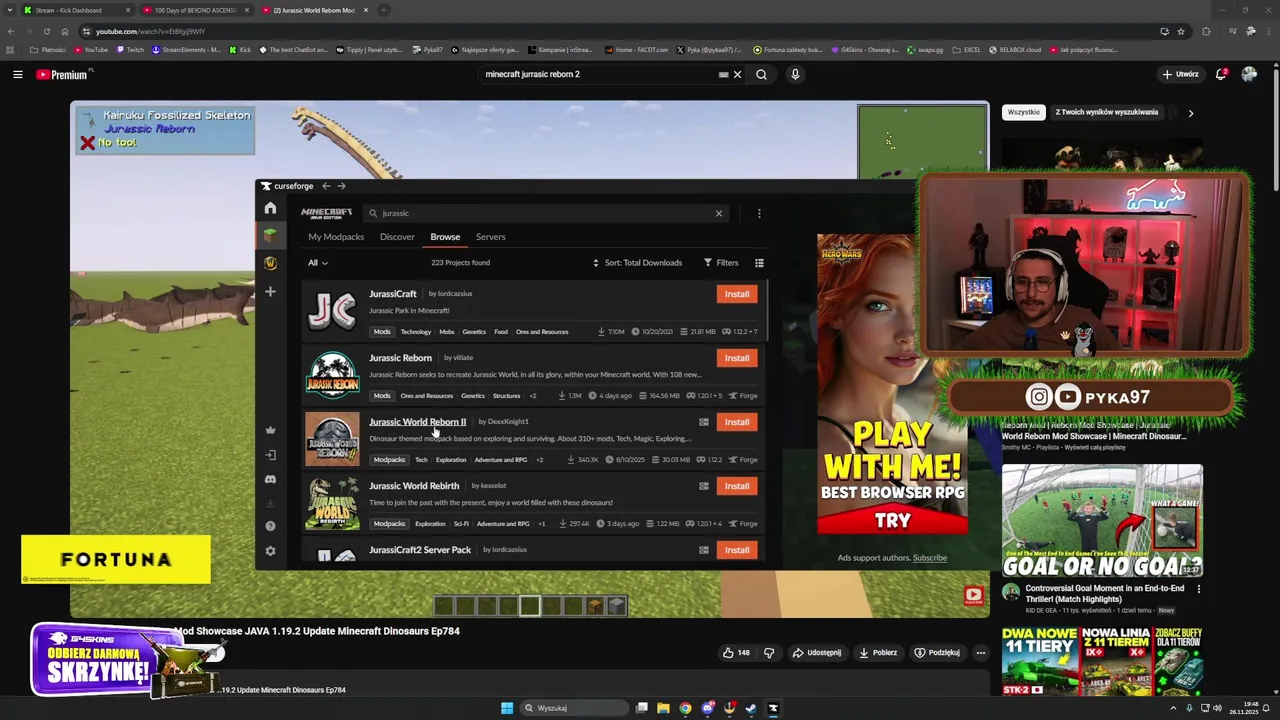Open the Filters panel in CurseForge
Image resolution: width=1280 pixels, height=720 pixels.
[x=721, y=263]
